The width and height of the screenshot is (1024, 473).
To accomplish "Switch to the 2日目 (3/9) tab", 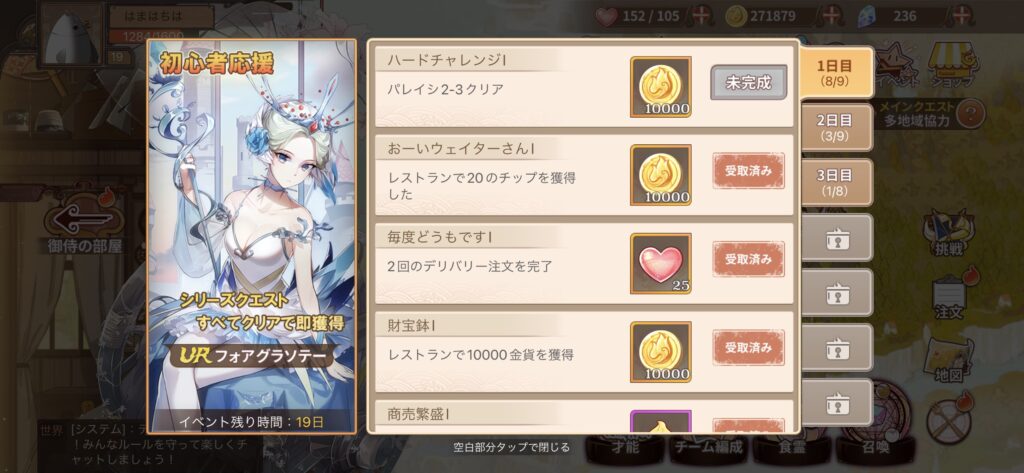I will pyautogui.click(x=835, y=127).
